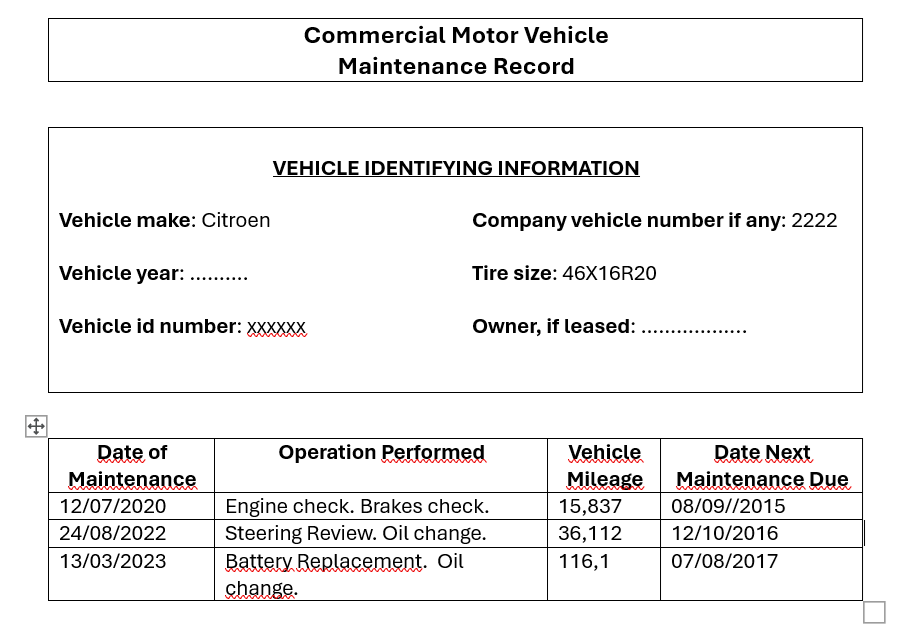Click the 'Steering Review. Oil change.' cell
This screenshot has width=904, height=636.
coord(355,533)
